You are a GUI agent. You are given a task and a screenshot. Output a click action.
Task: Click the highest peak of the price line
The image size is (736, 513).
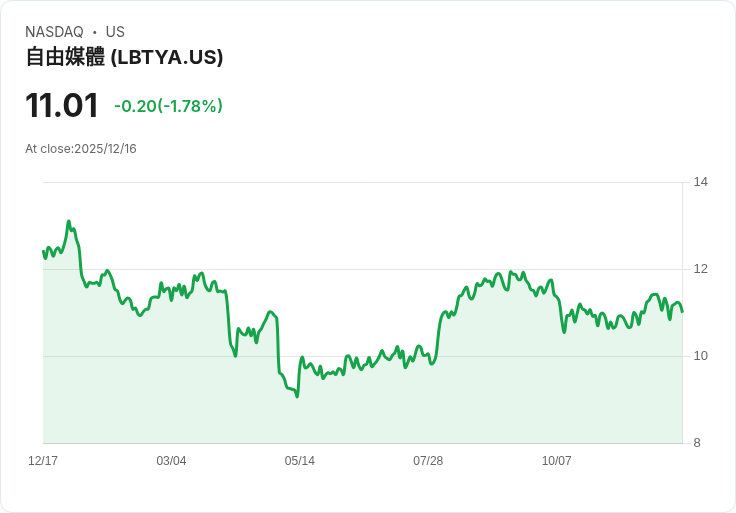click(68, 222)
